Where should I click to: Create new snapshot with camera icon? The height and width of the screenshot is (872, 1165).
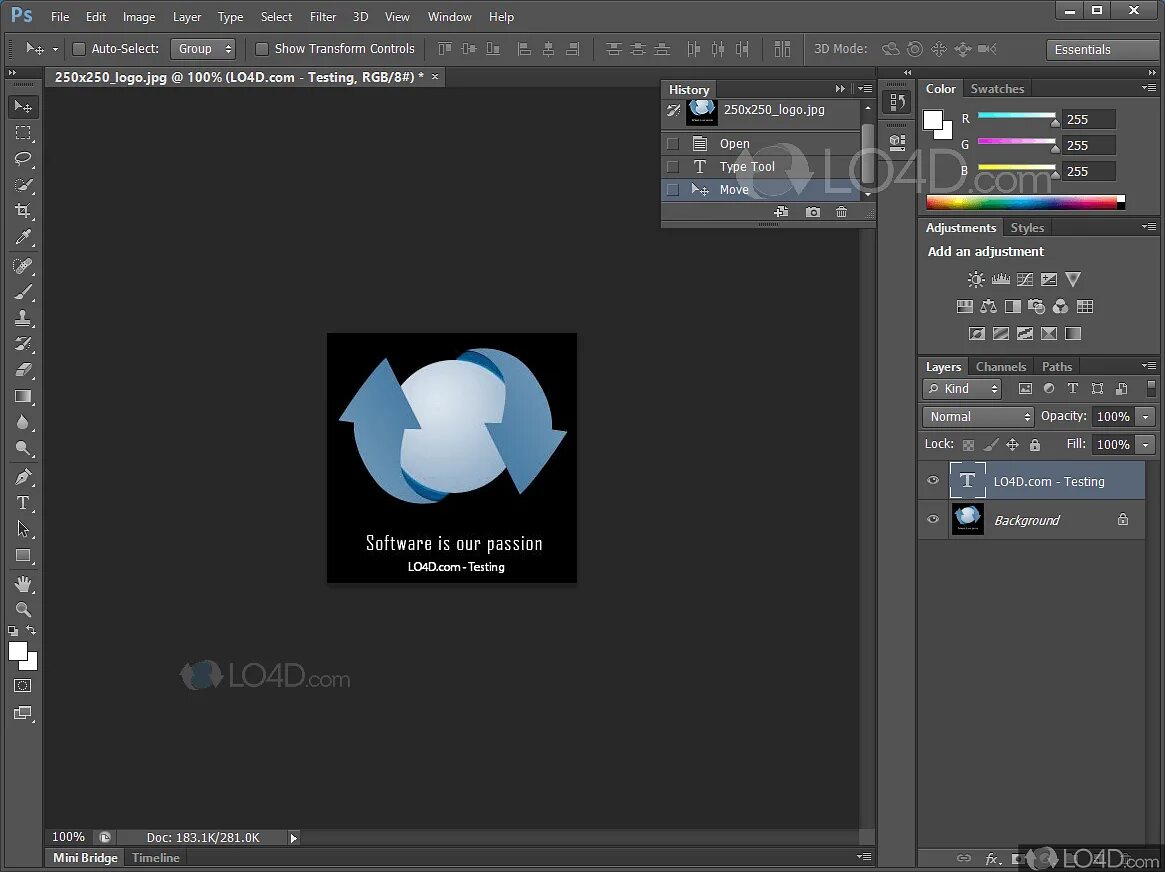tap(813, 212)
